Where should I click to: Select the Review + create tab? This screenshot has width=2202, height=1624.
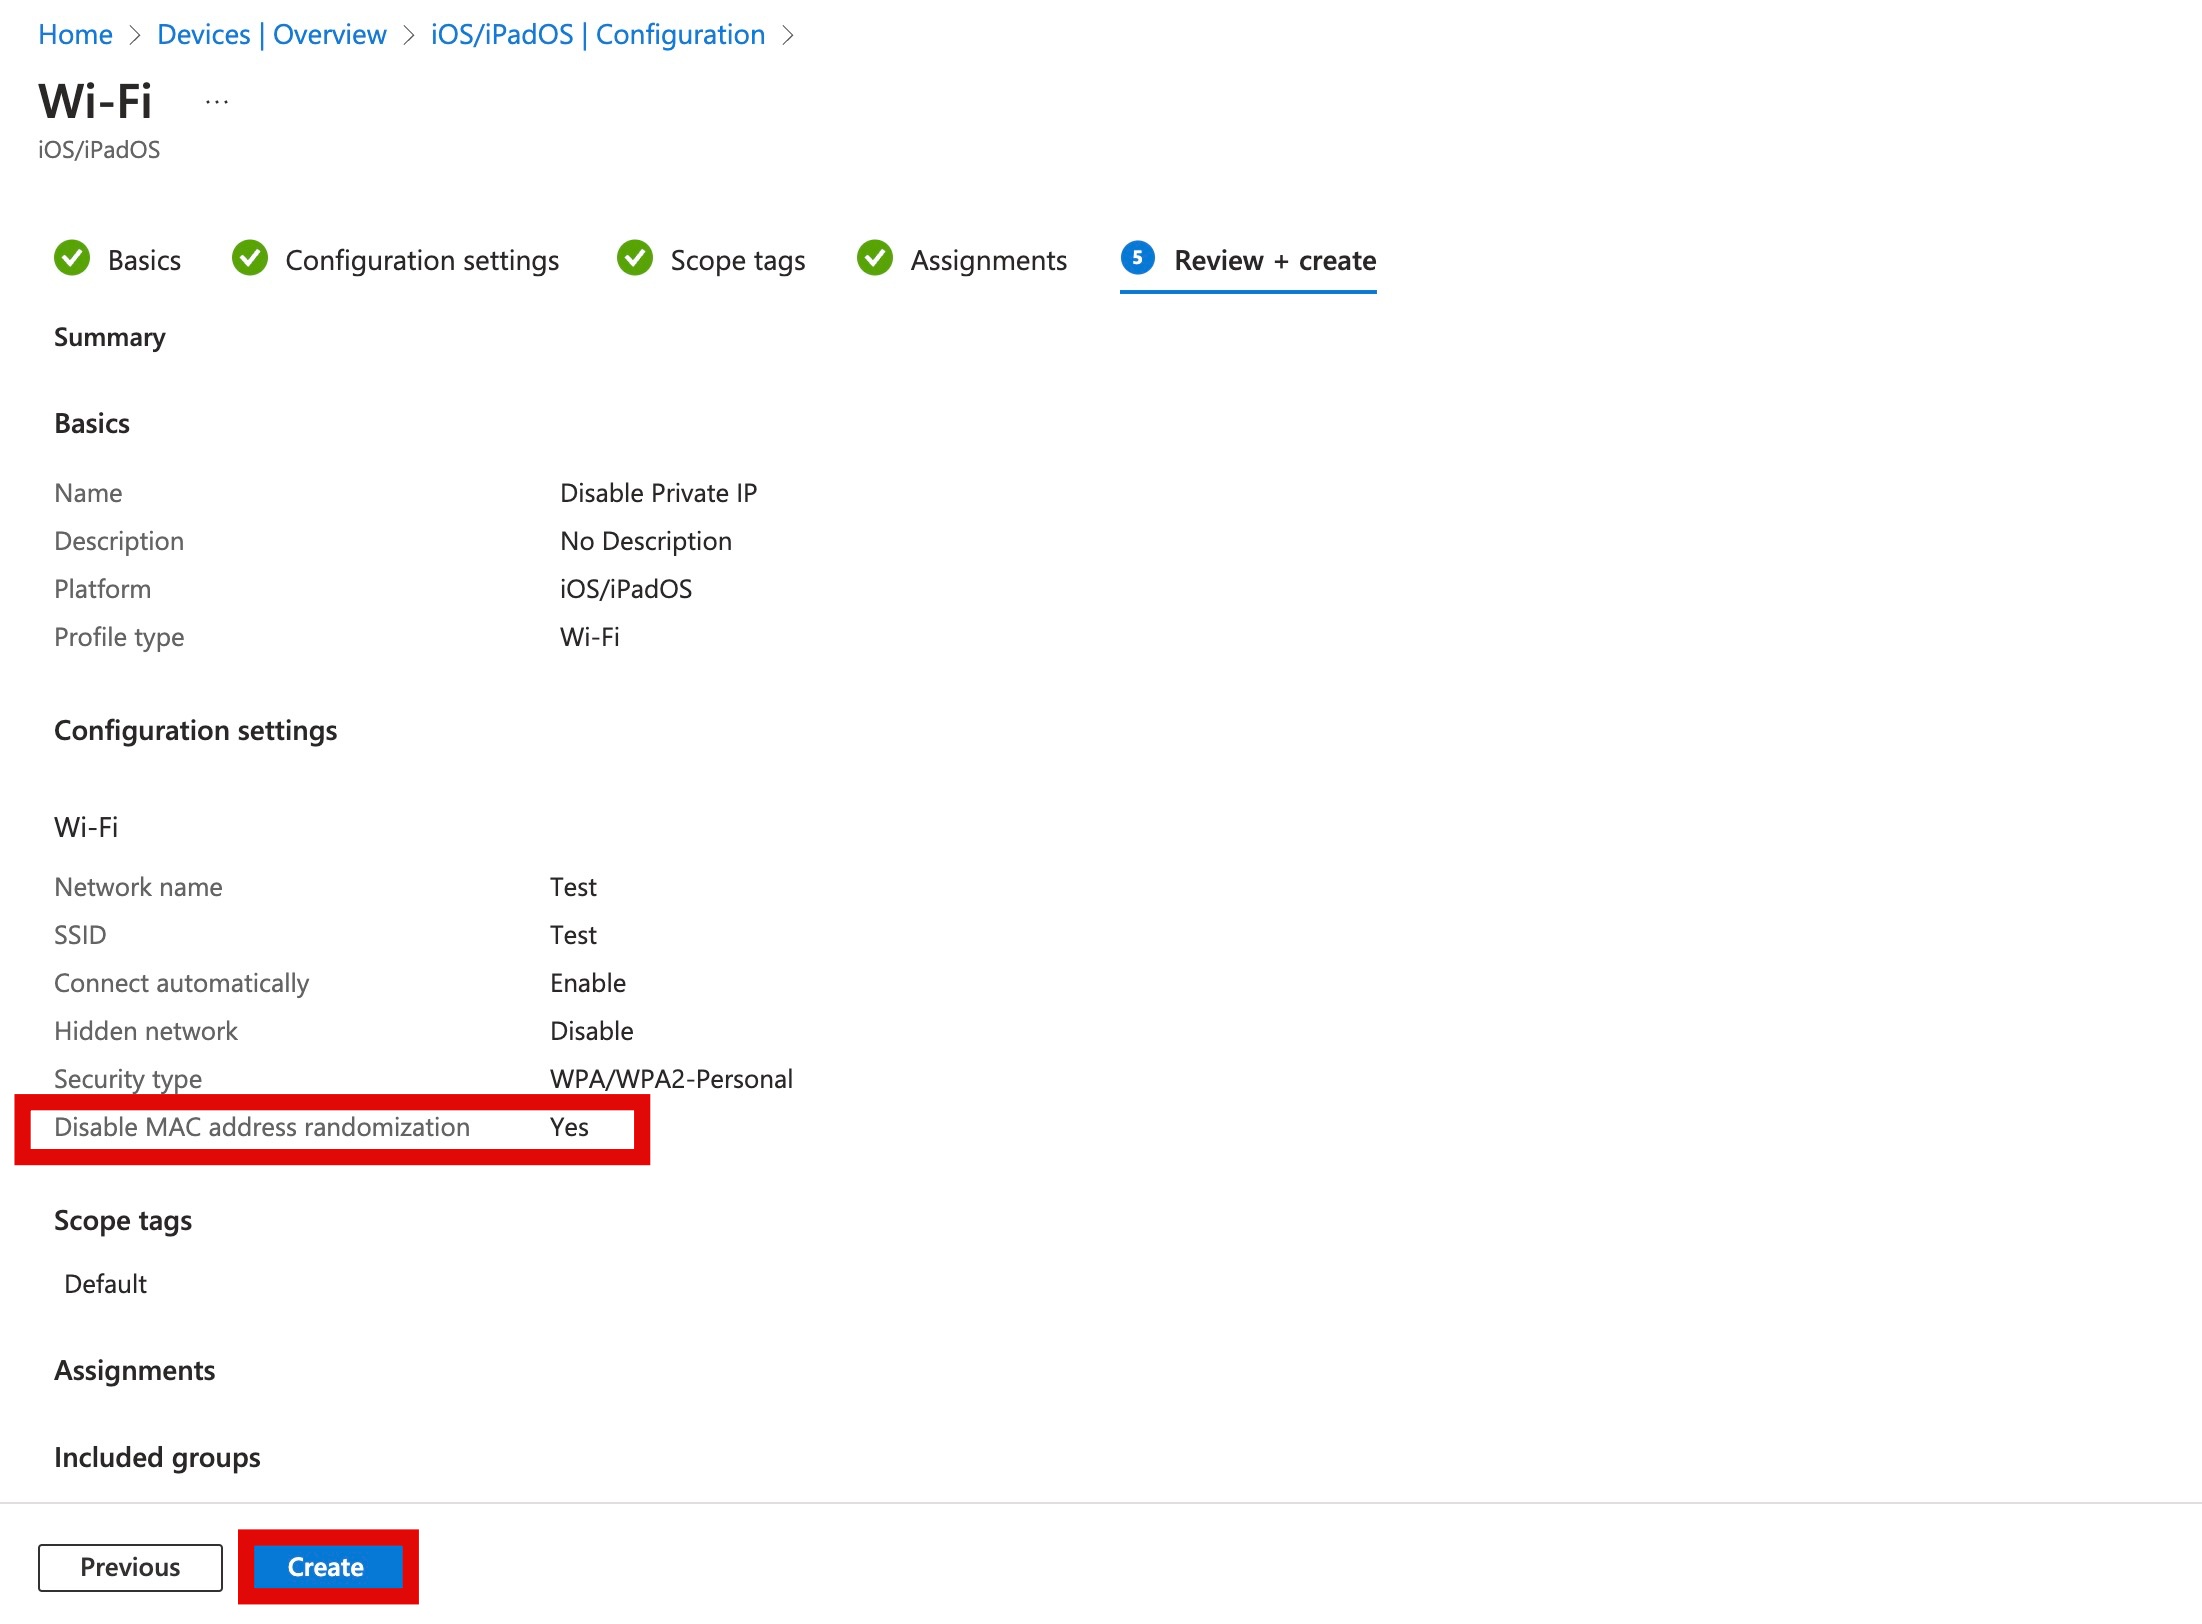pyautogui.click(x=1274, y=261)
